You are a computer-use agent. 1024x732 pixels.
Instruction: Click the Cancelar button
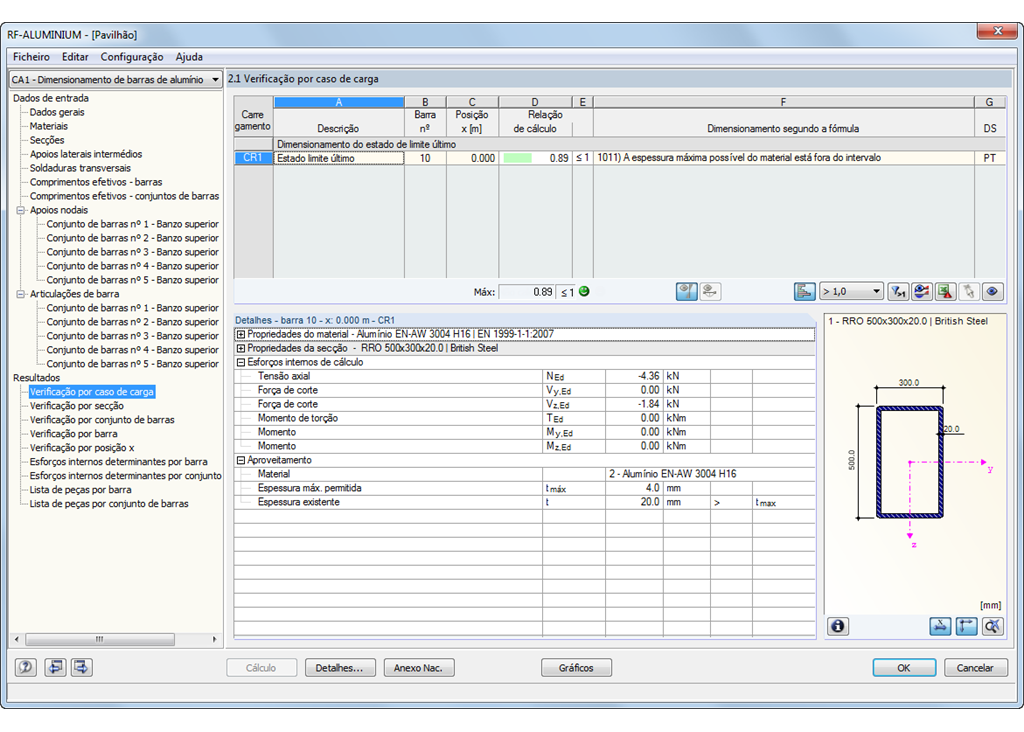(x=975, y=668)
